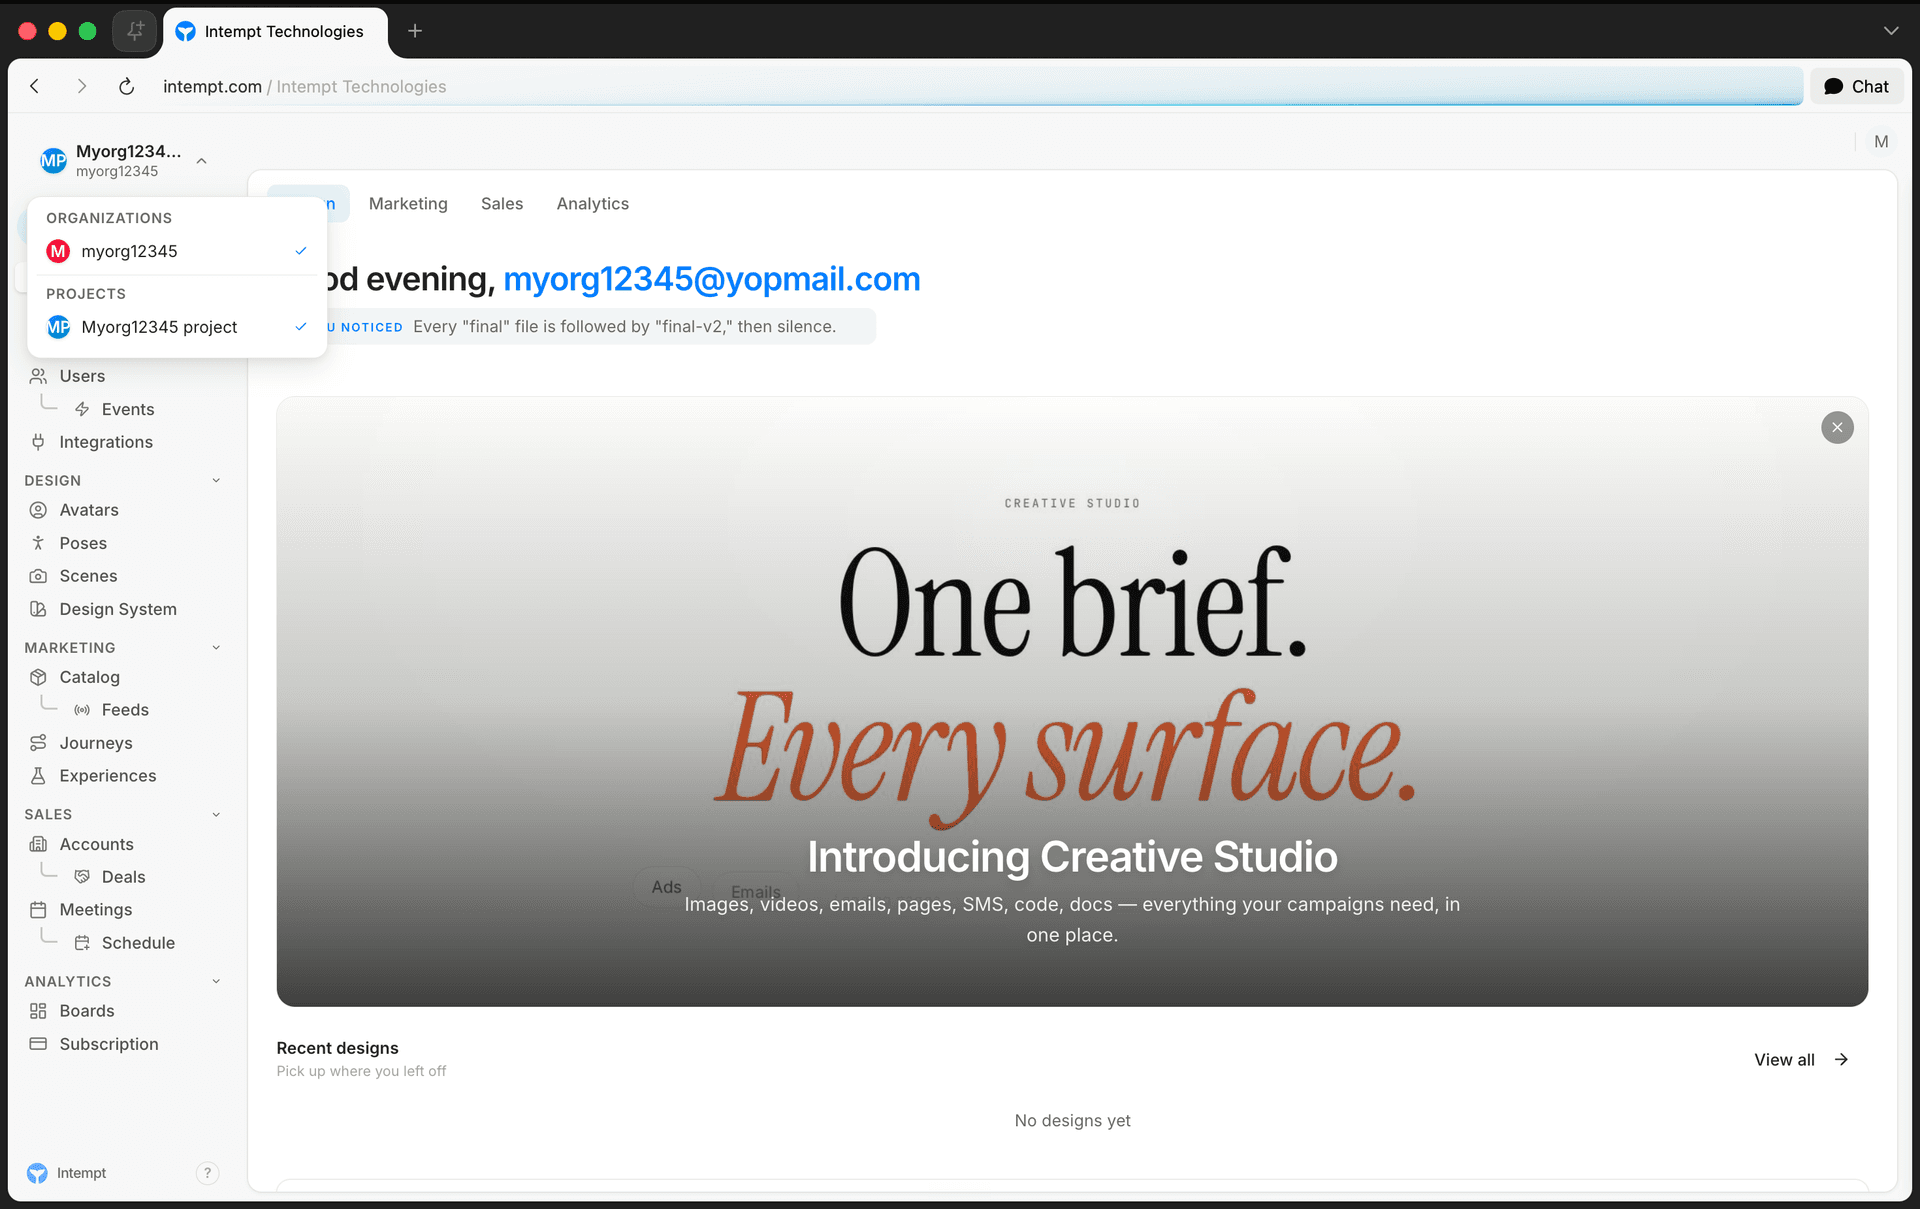Click the Meetings calendar icon
This screenshot has height=1209, width=1920.
38,910
